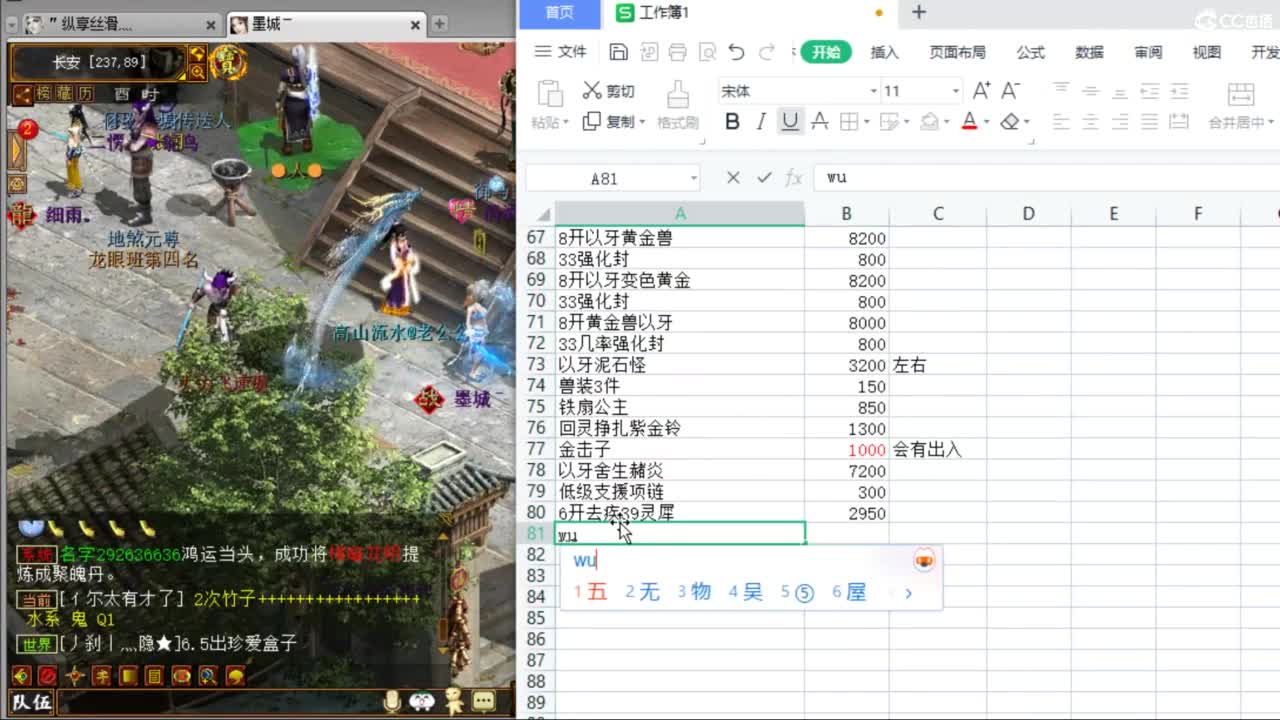1280x720 pixels.
Task: Add a new game window tab with plus
Action: [x=439, y=23]
